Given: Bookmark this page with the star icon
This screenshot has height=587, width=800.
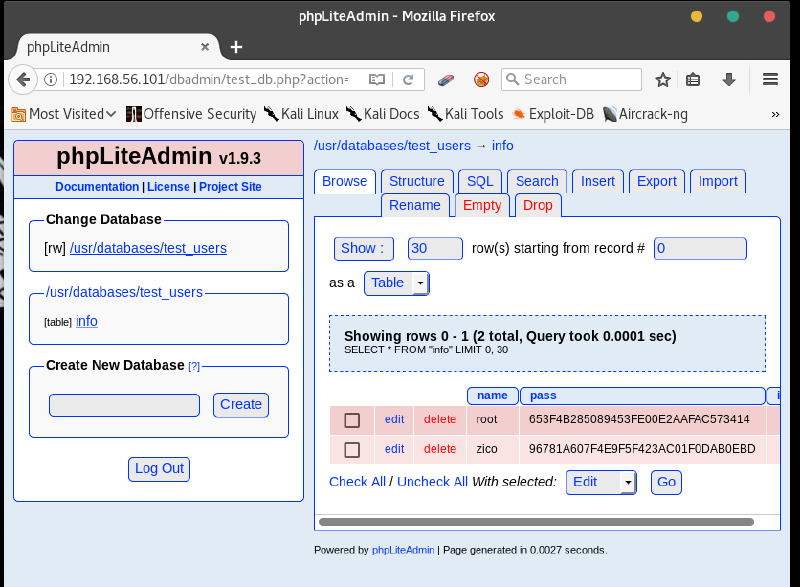Looking at the screenshot, I should tap(663, 80).
